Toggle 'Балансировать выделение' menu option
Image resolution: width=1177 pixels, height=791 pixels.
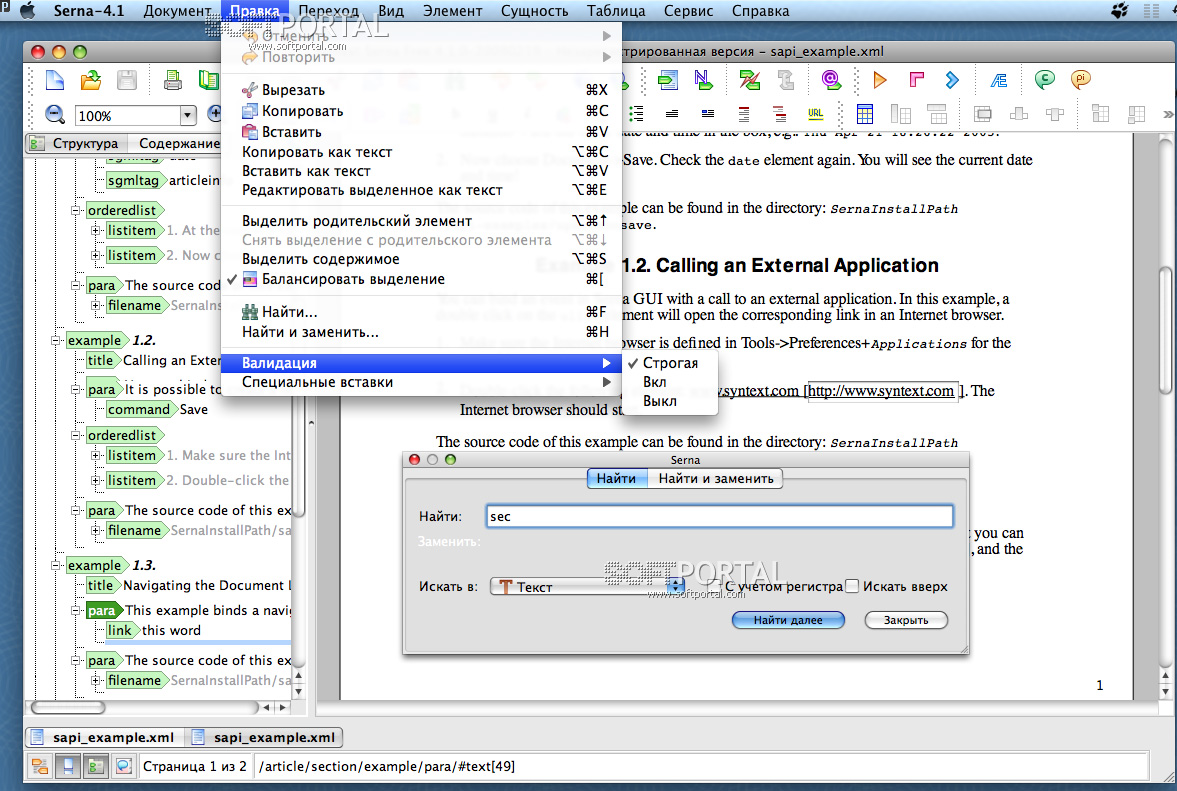[421, 279]
